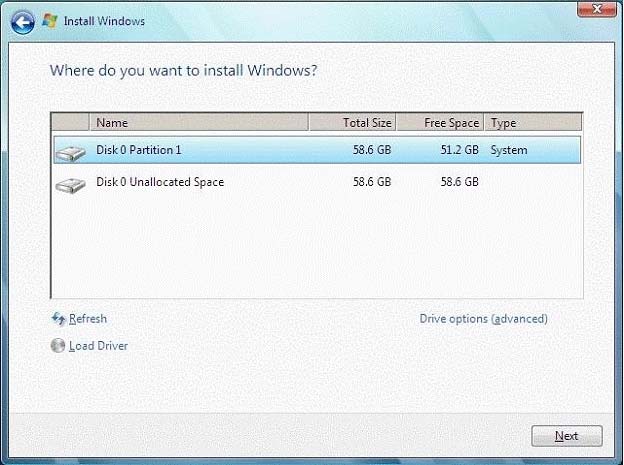Click the drive icon for Disk 0 Unallocated Space
The height and width of the screenshot is (465, 624).
70,185
